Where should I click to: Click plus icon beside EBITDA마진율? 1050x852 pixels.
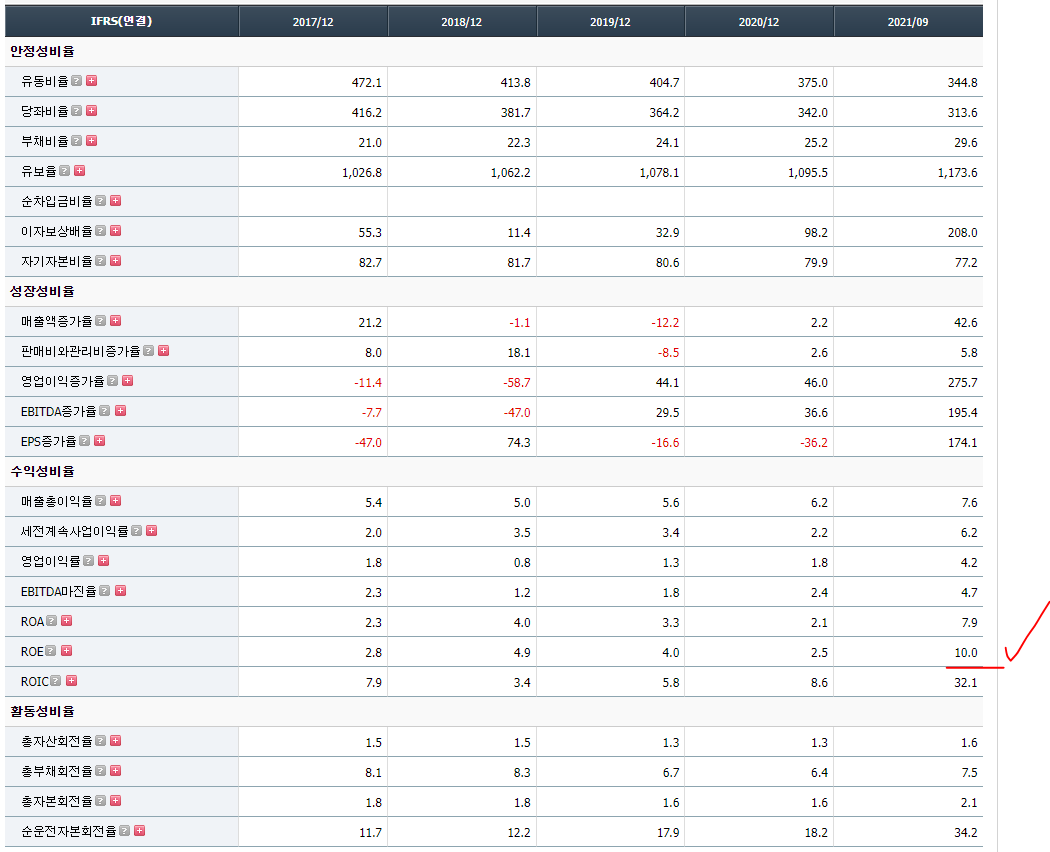(121, 591)
